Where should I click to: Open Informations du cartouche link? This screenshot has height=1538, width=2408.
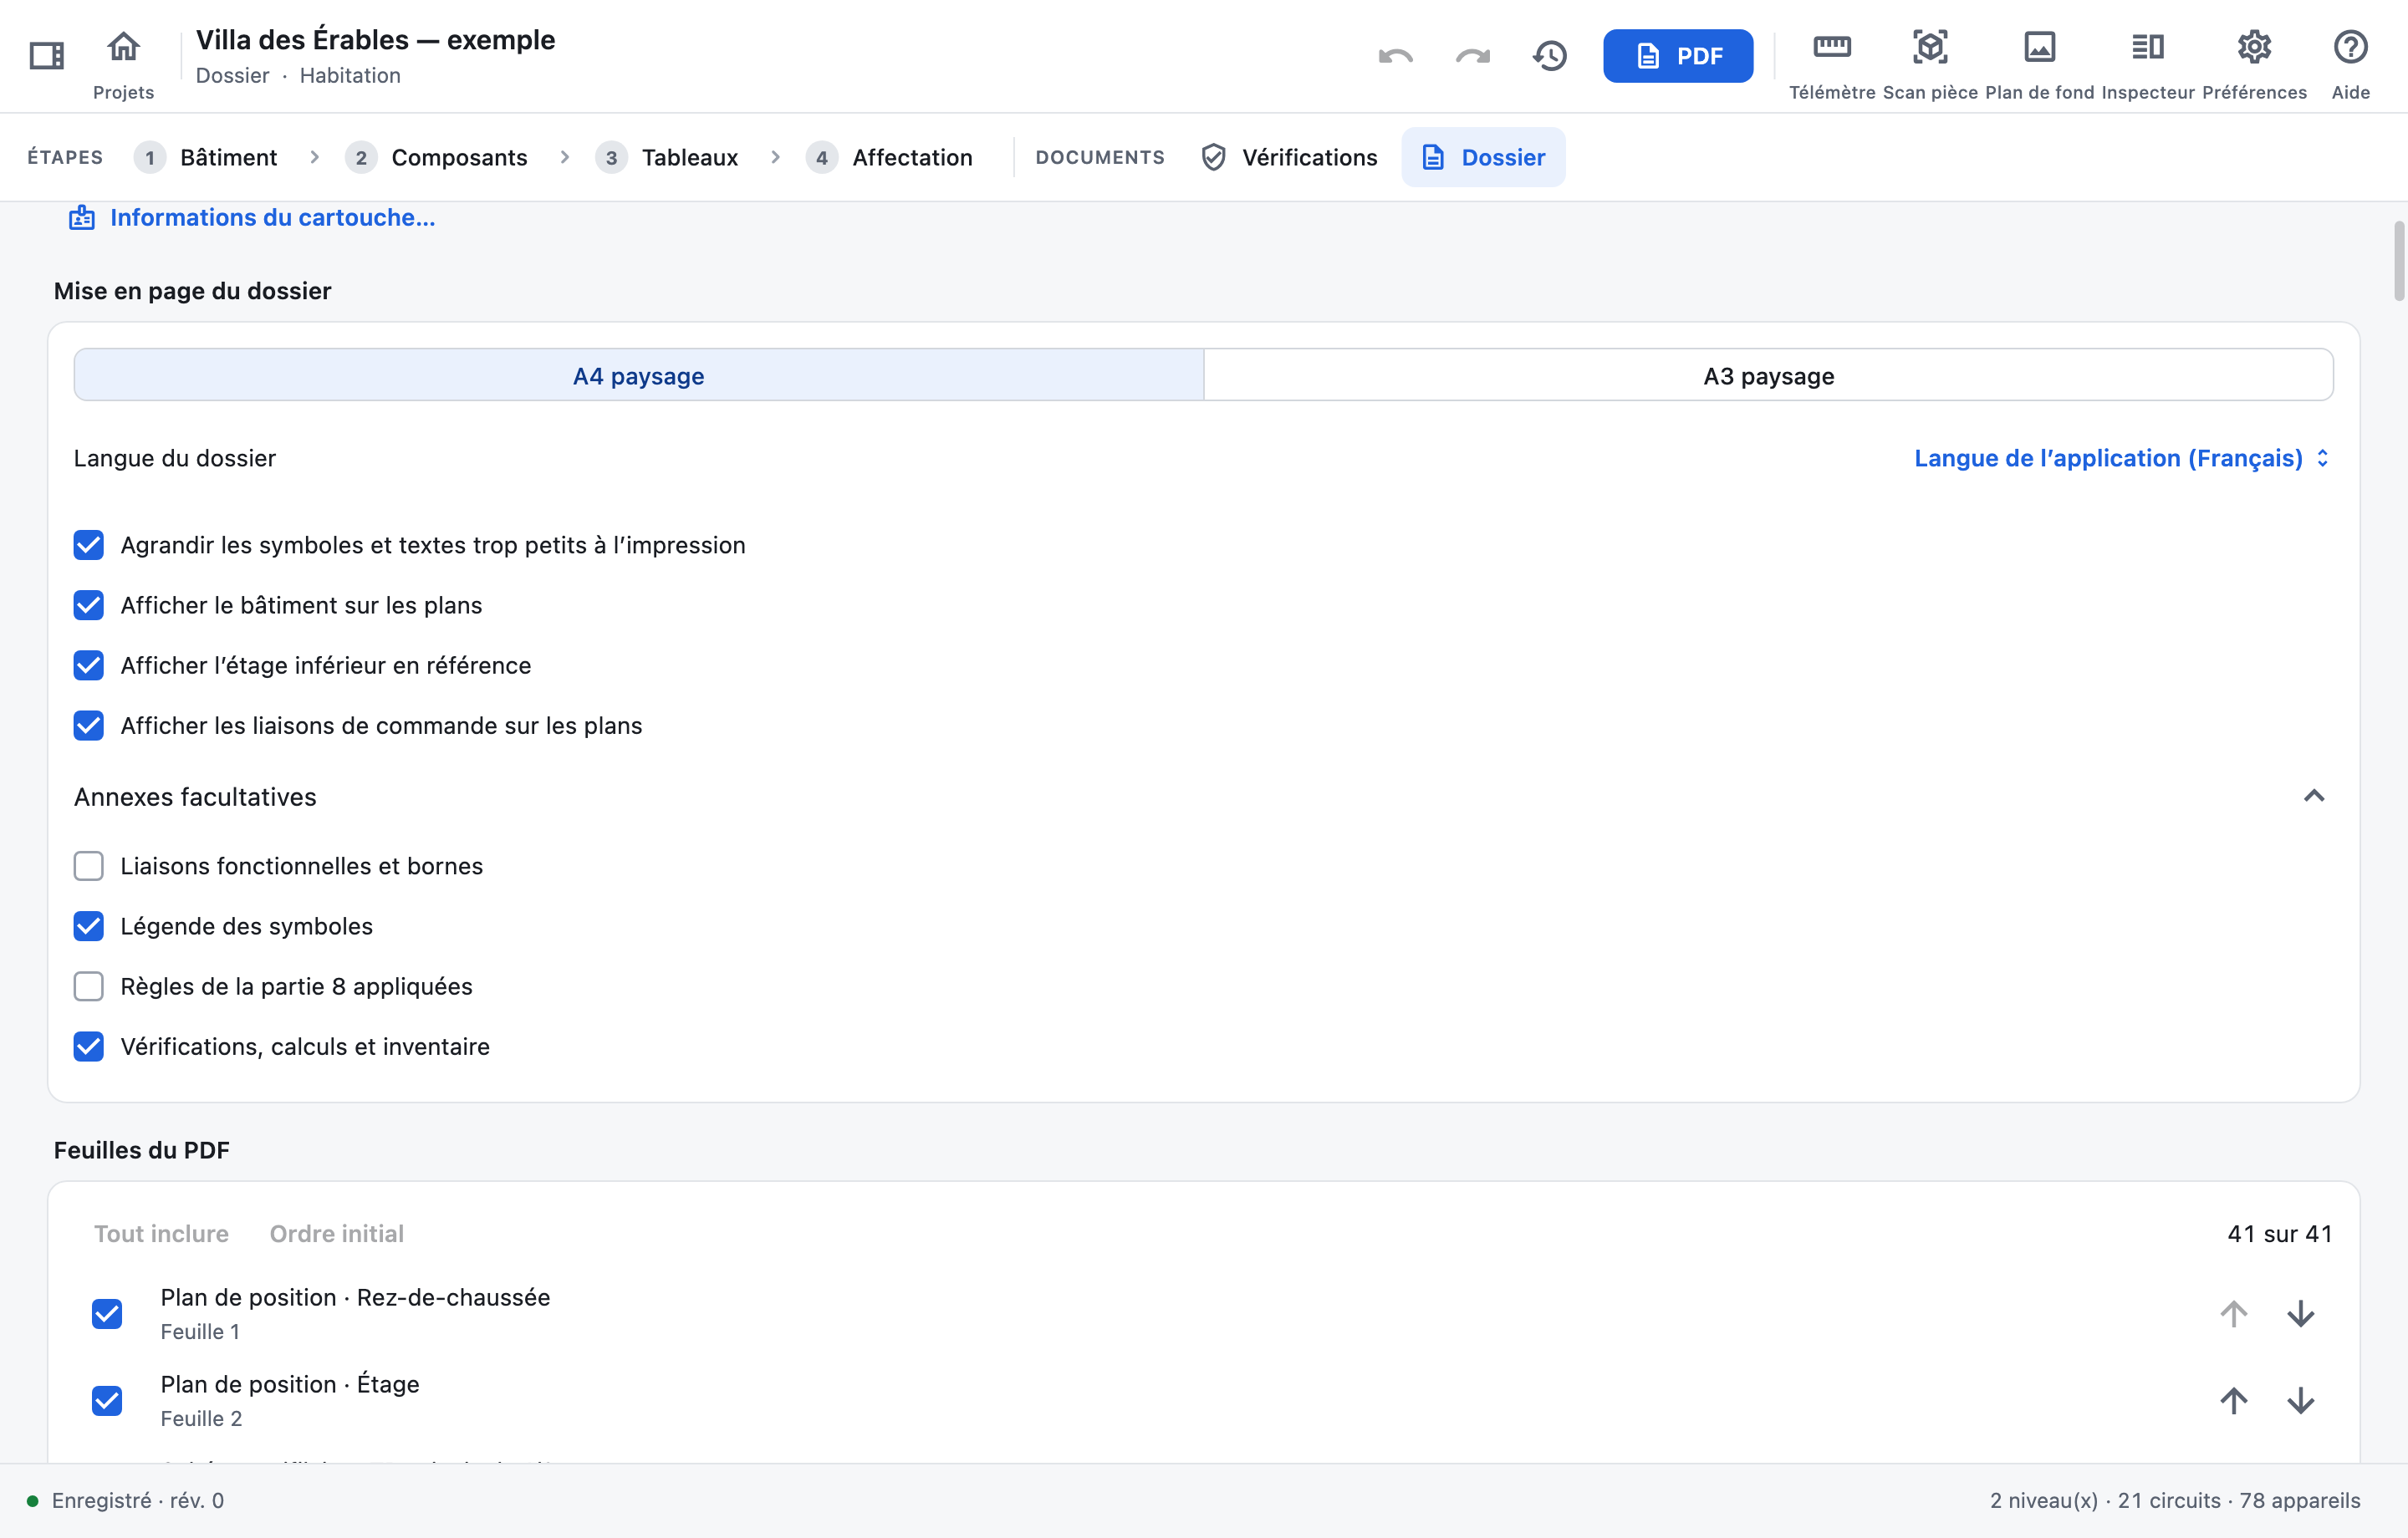[252, 217]
